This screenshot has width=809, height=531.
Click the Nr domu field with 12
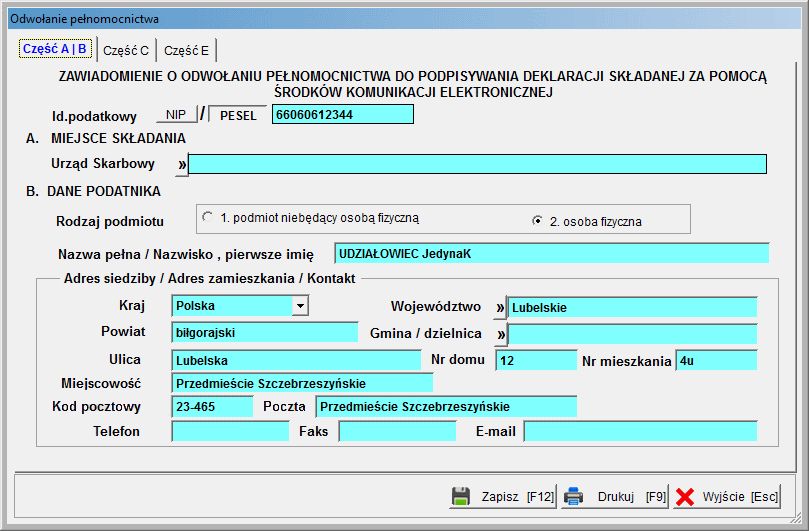point(536,360)
